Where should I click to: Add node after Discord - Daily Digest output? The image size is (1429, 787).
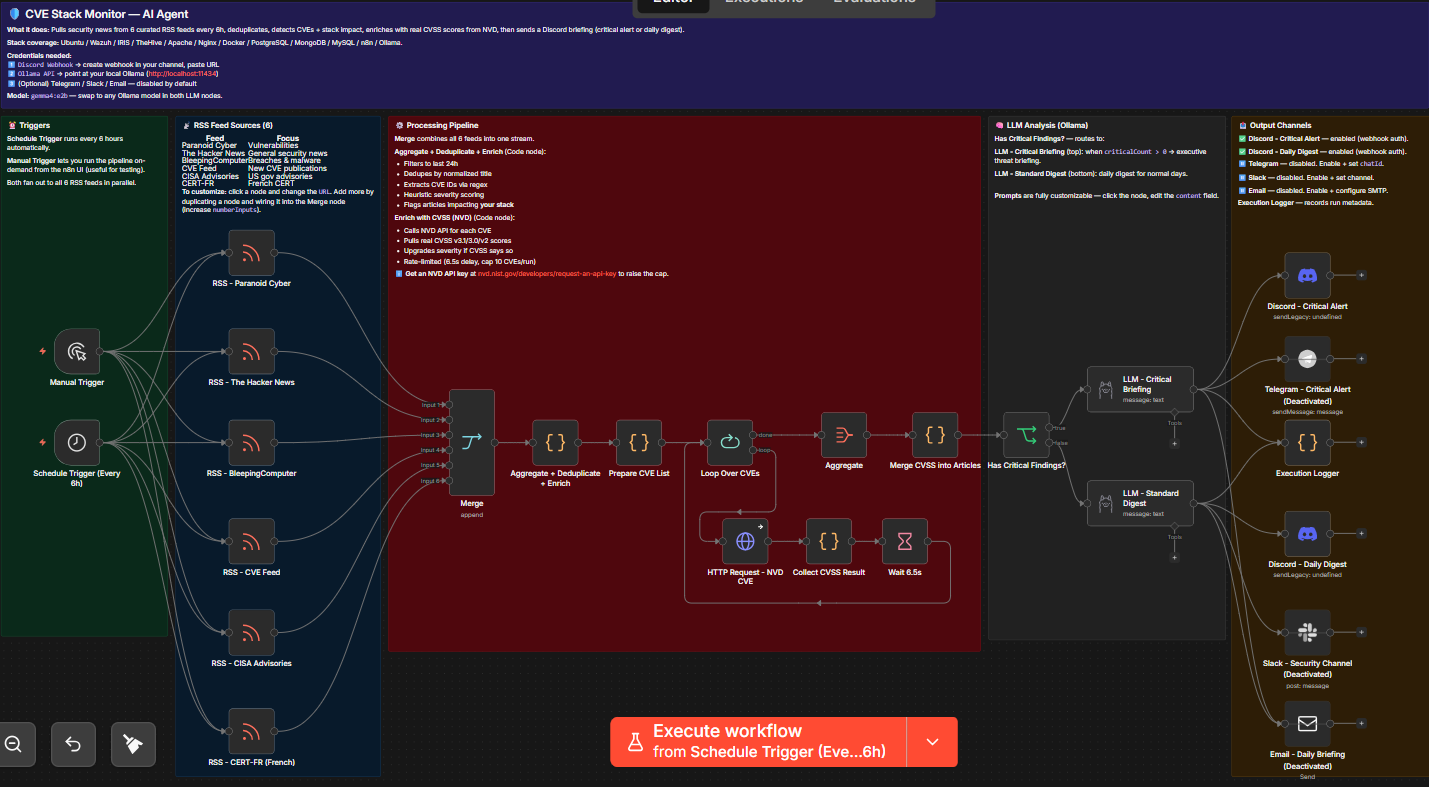coord(1361,534)
